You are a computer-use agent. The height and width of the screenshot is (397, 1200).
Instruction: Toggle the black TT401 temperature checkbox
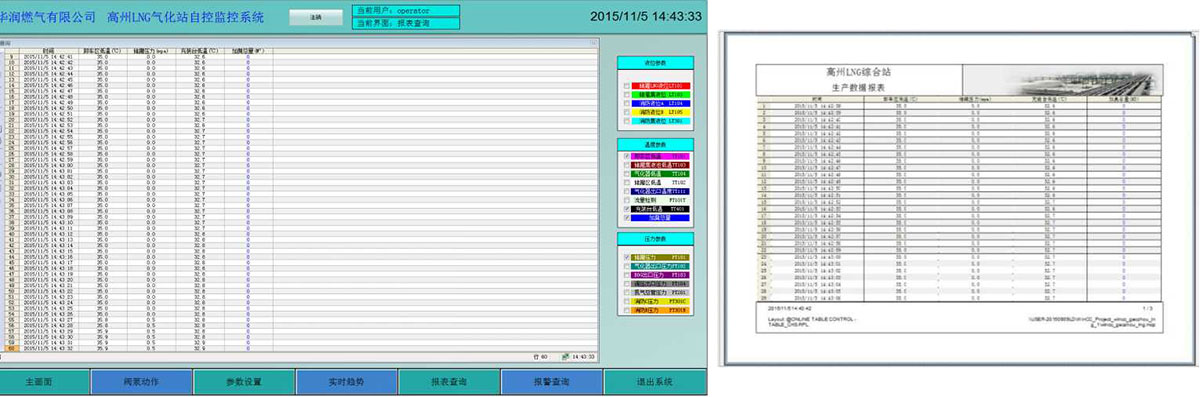(627, 209)
